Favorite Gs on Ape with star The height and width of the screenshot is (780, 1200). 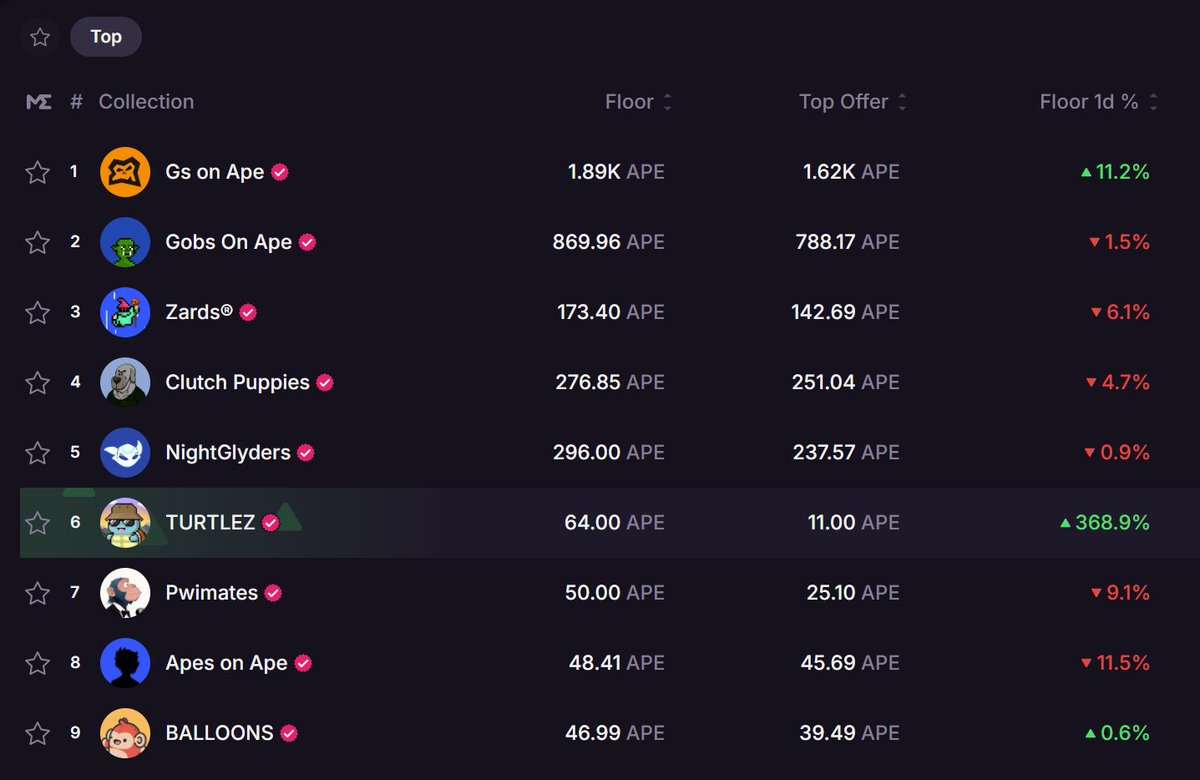37,172
